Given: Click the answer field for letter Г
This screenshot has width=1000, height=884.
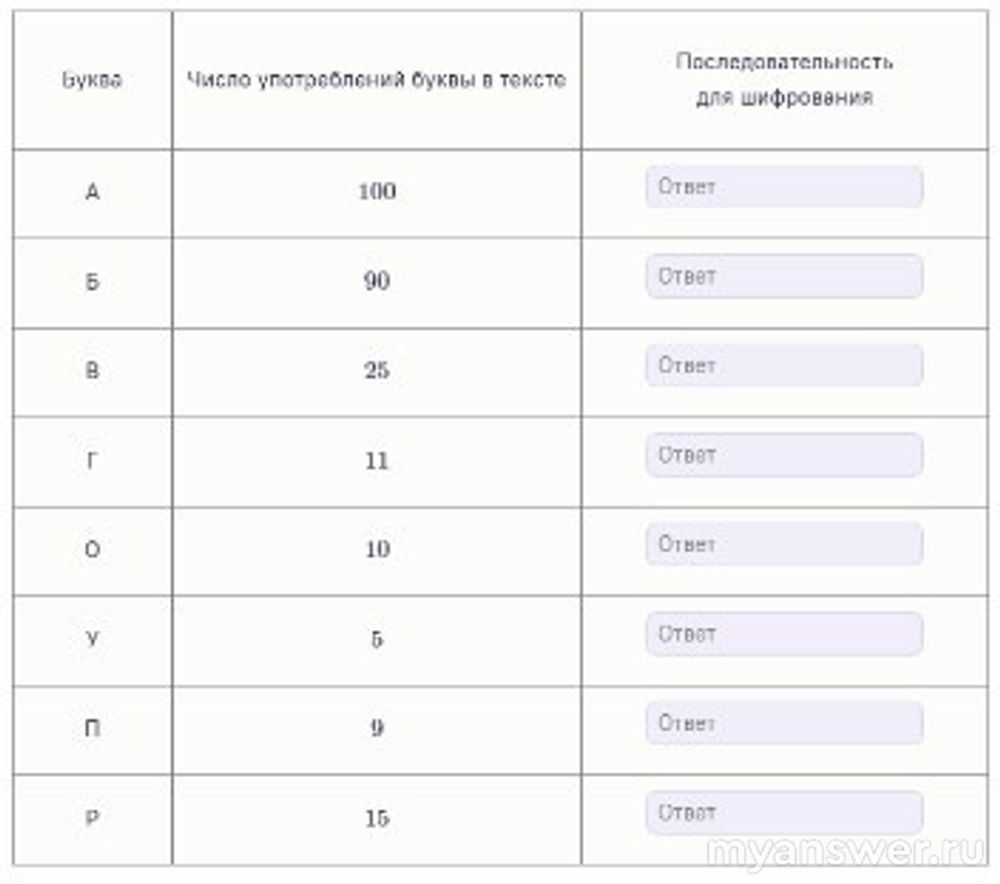Looking at the screenshot, I should (x=783, y=455).
